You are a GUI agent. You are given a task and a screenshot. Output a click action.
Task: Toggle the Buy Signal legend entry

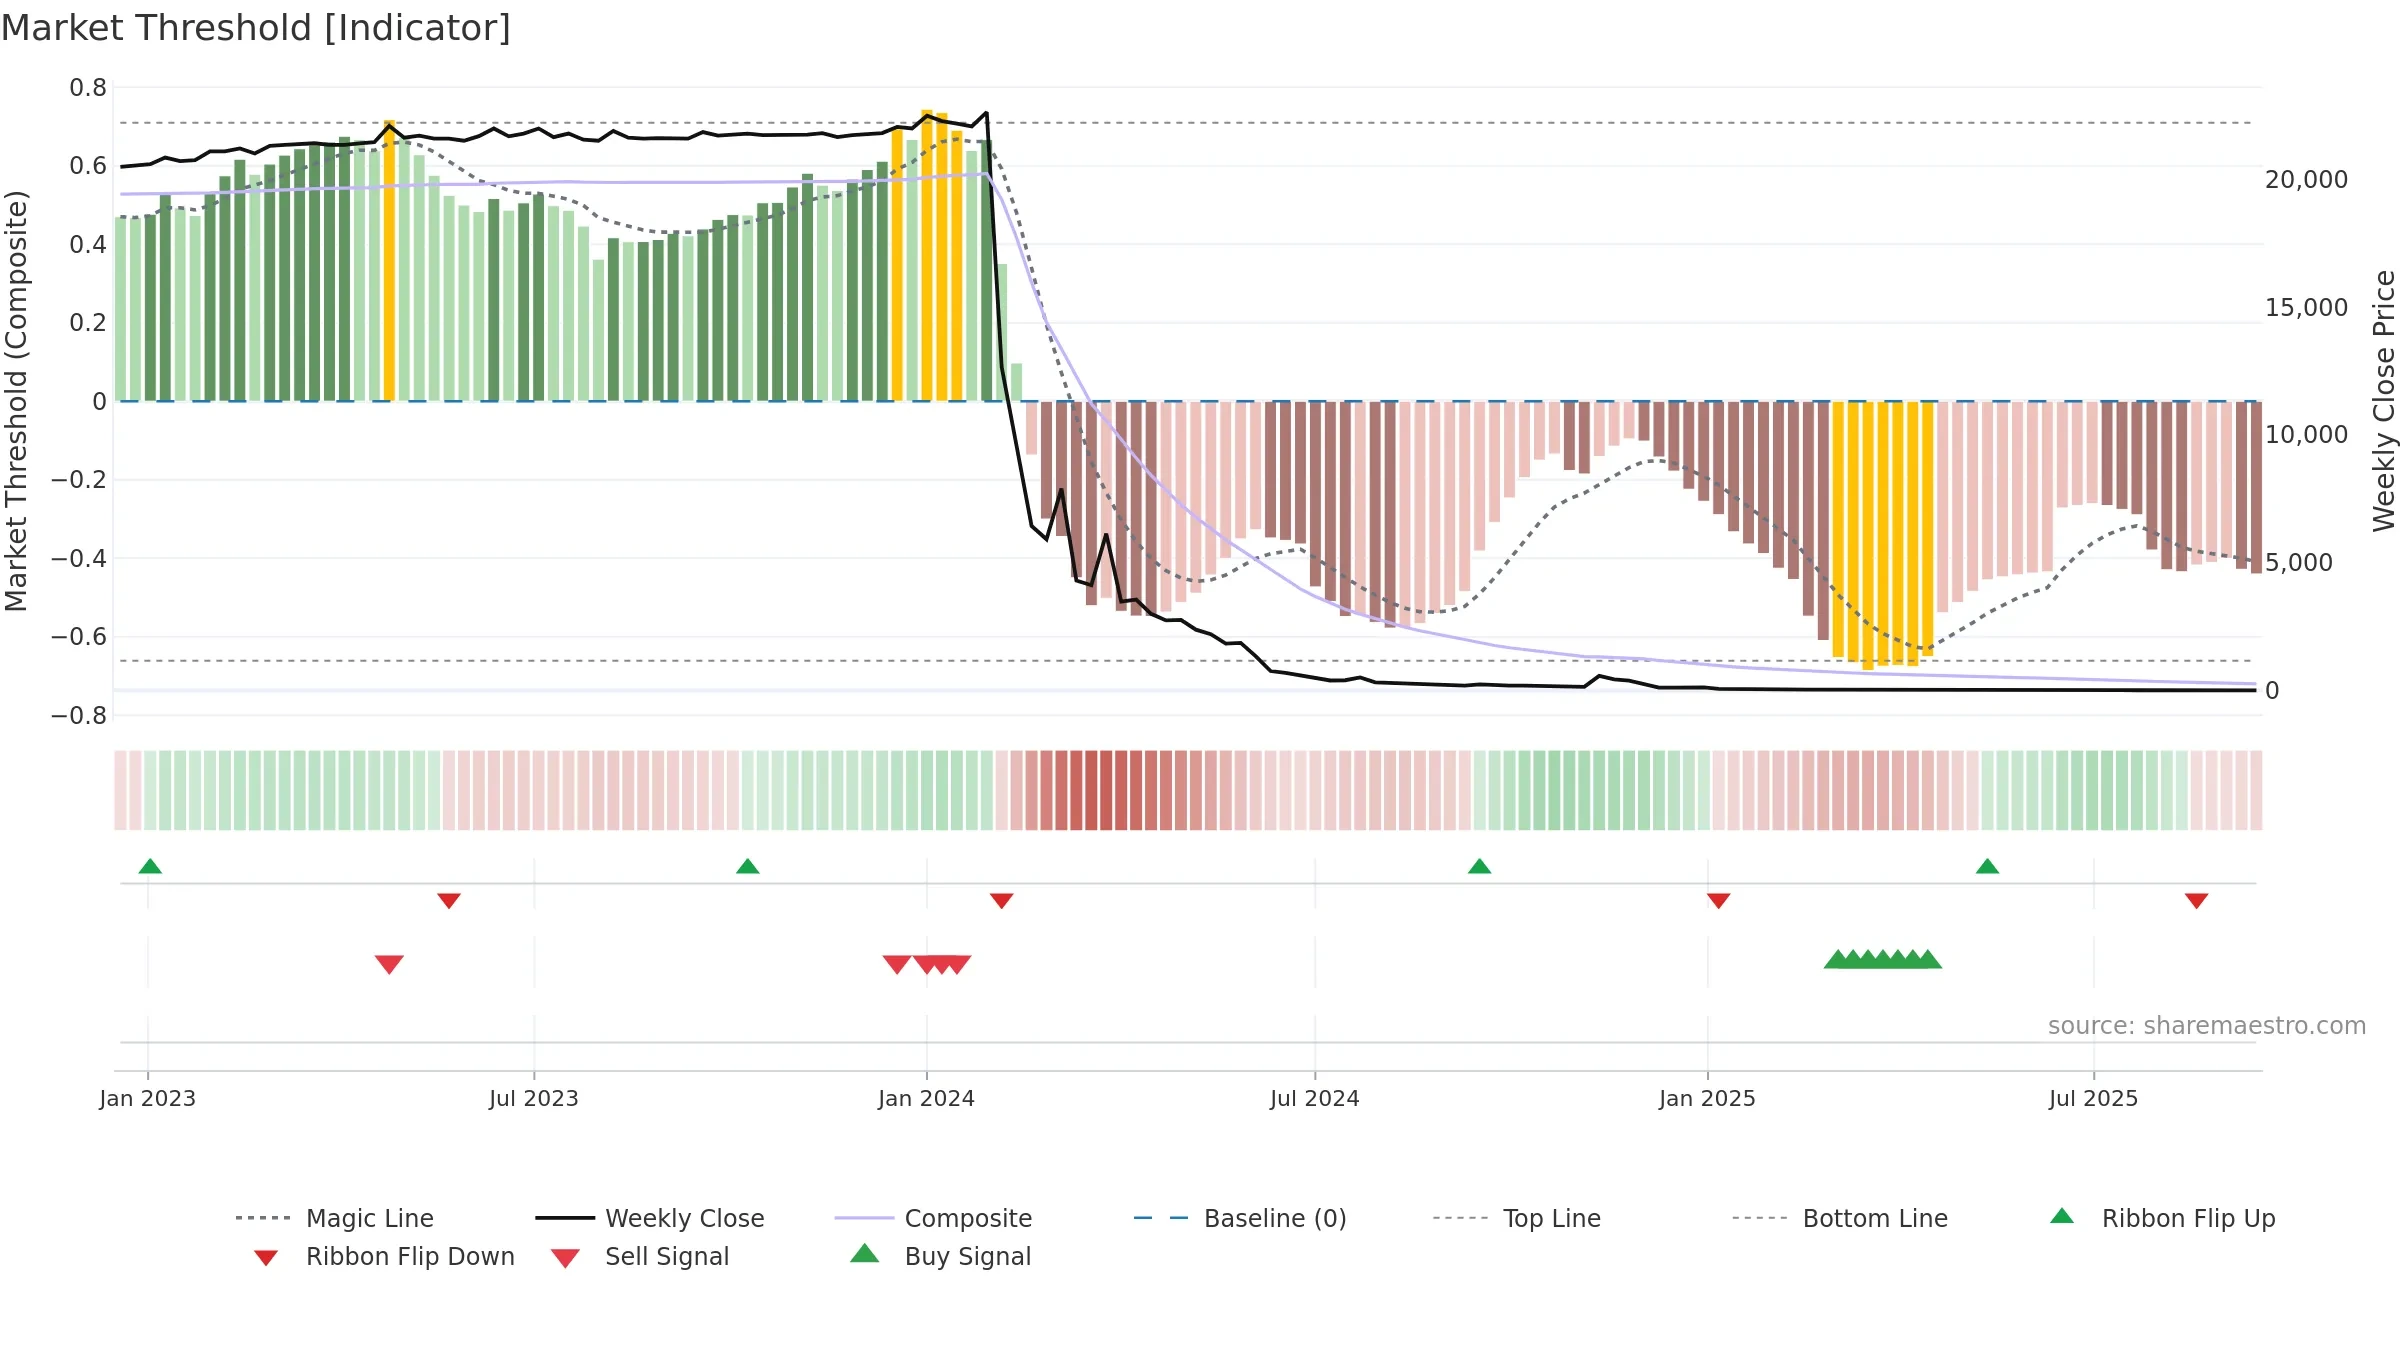click(940, 1256)
